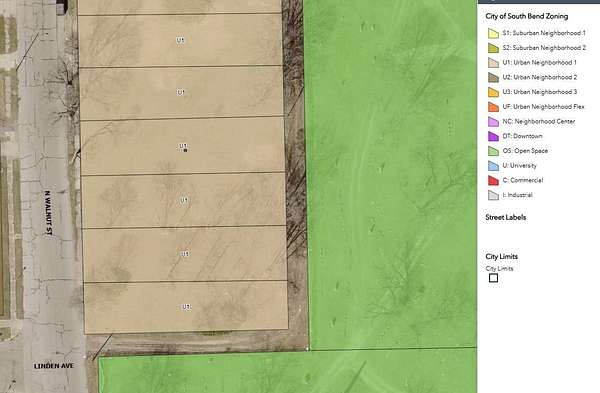Click the NC Neighborhood Center legend icon
The image size is (600, 393).
tap(493, 122)
